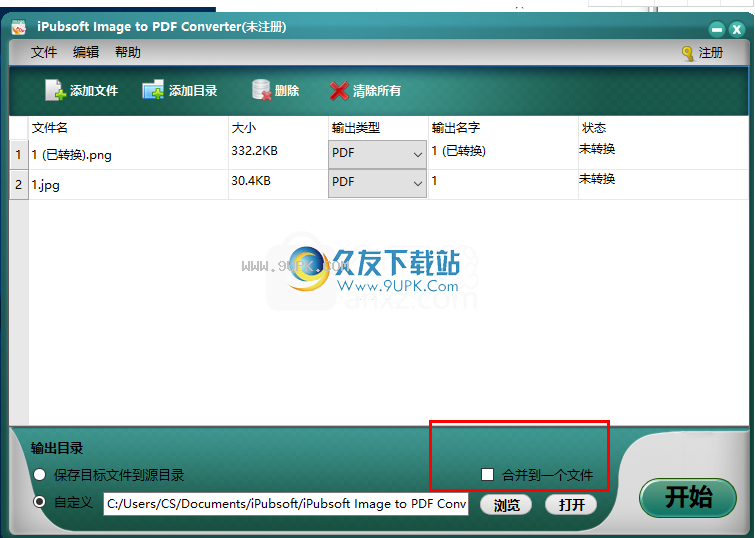Click the size value 30.4KB
755x538 pixels.
(x=251, y=181)
